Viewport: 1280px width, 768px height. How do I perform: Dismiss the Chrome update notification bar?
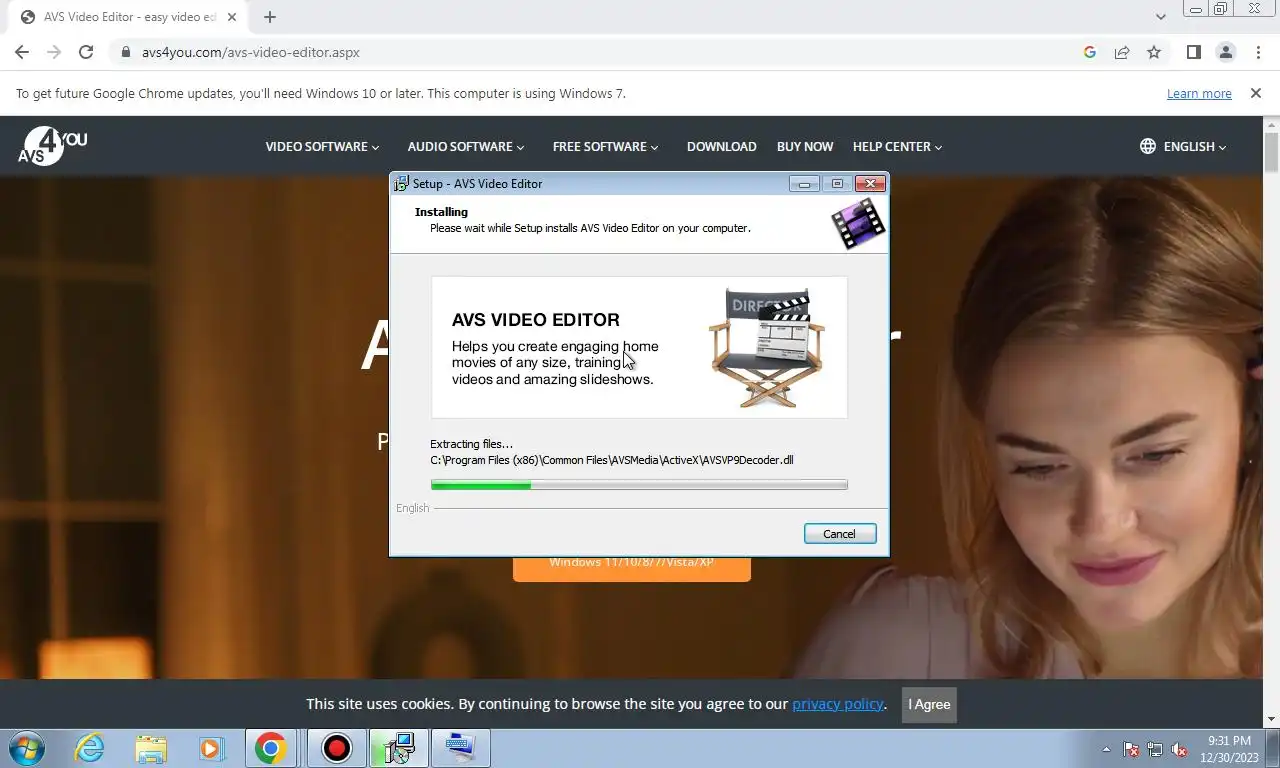(x=1256, y=93)
